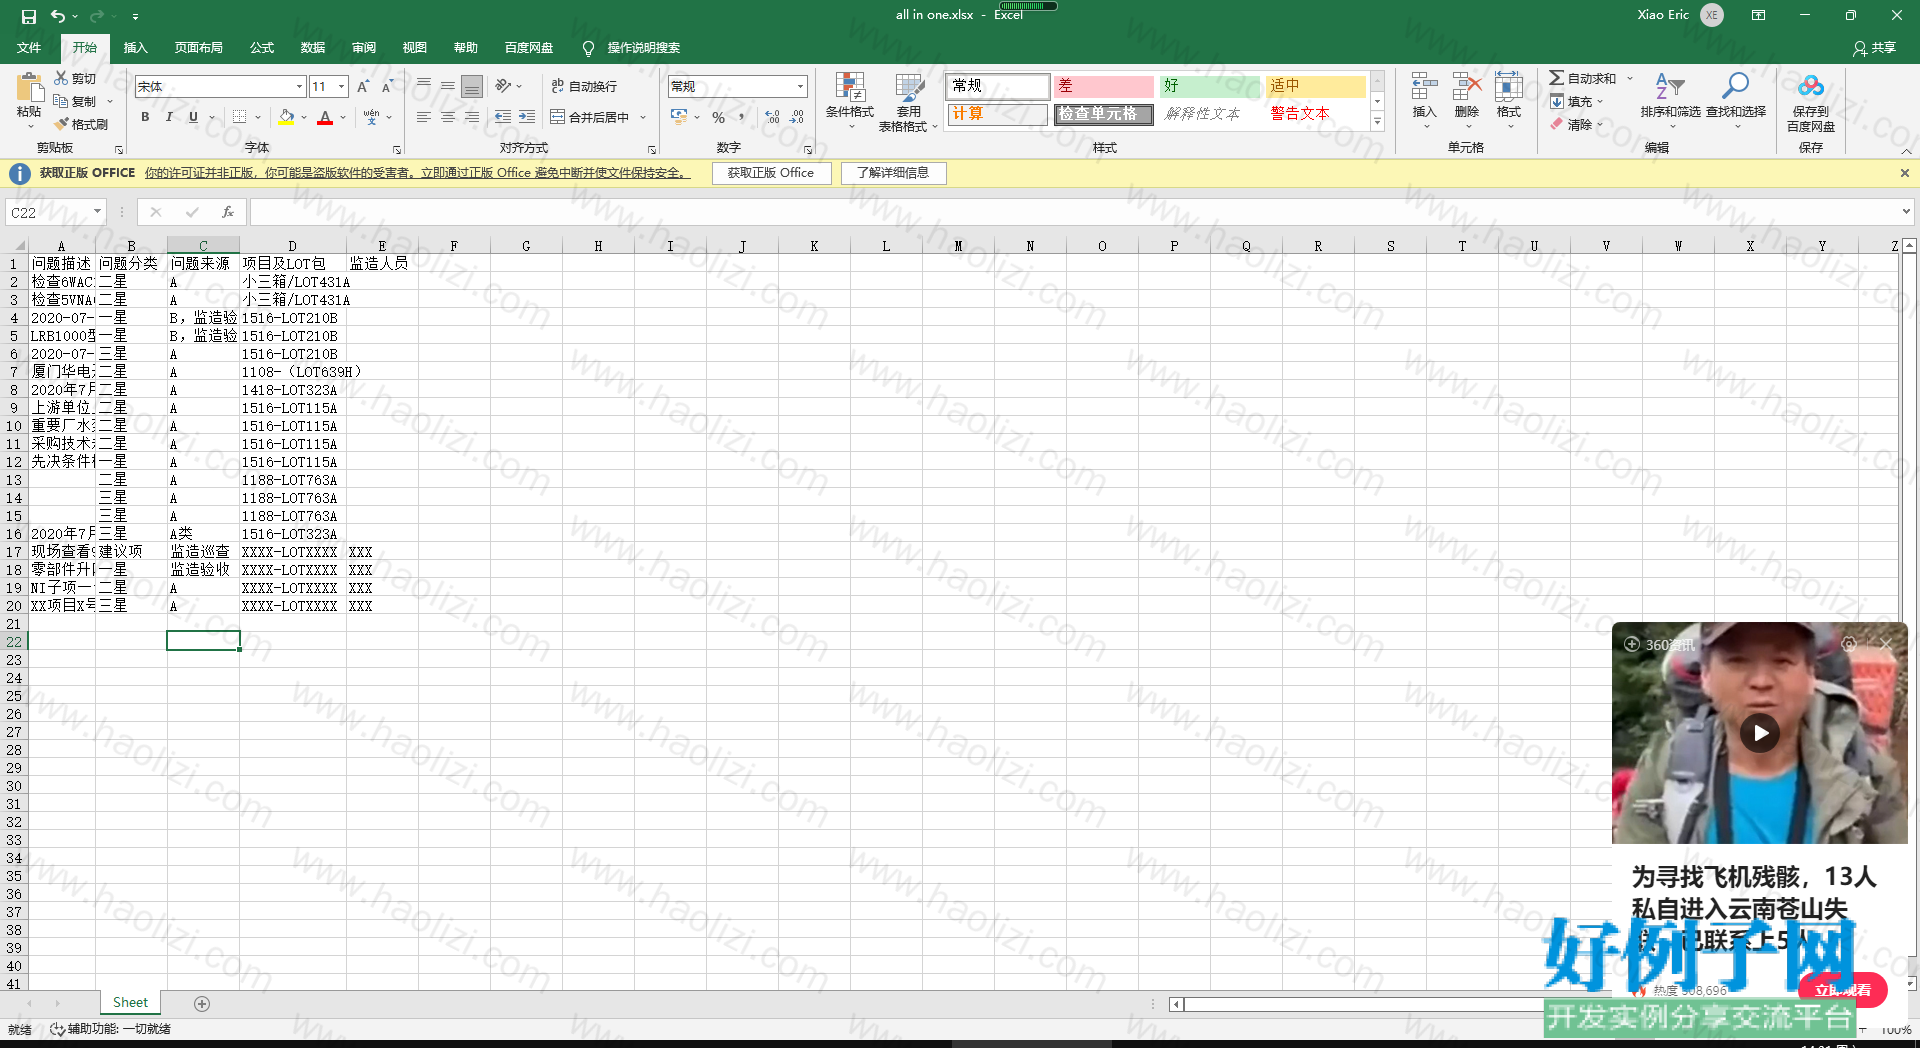
Task: Click the increase indent icon
Action: (x=527, y=117)
